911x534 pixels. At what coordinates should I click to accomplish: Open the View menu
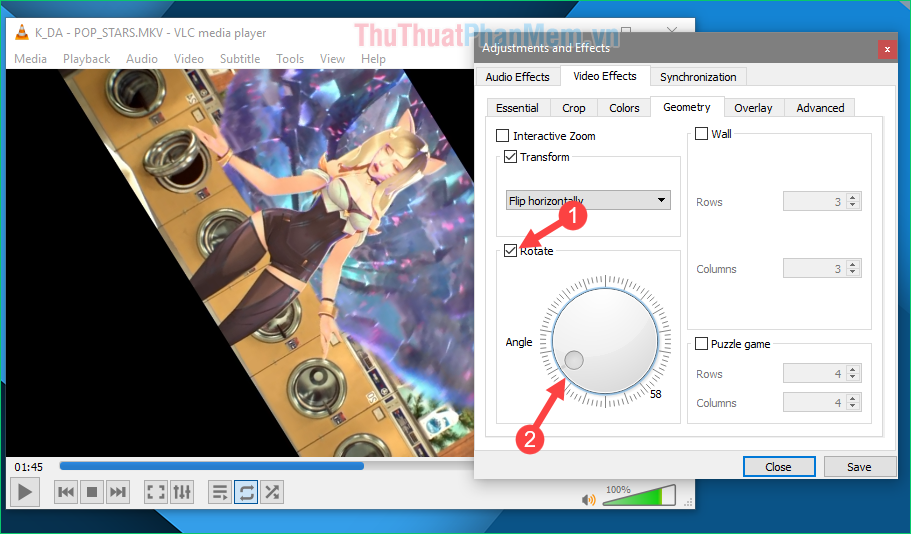click(332, 59)
